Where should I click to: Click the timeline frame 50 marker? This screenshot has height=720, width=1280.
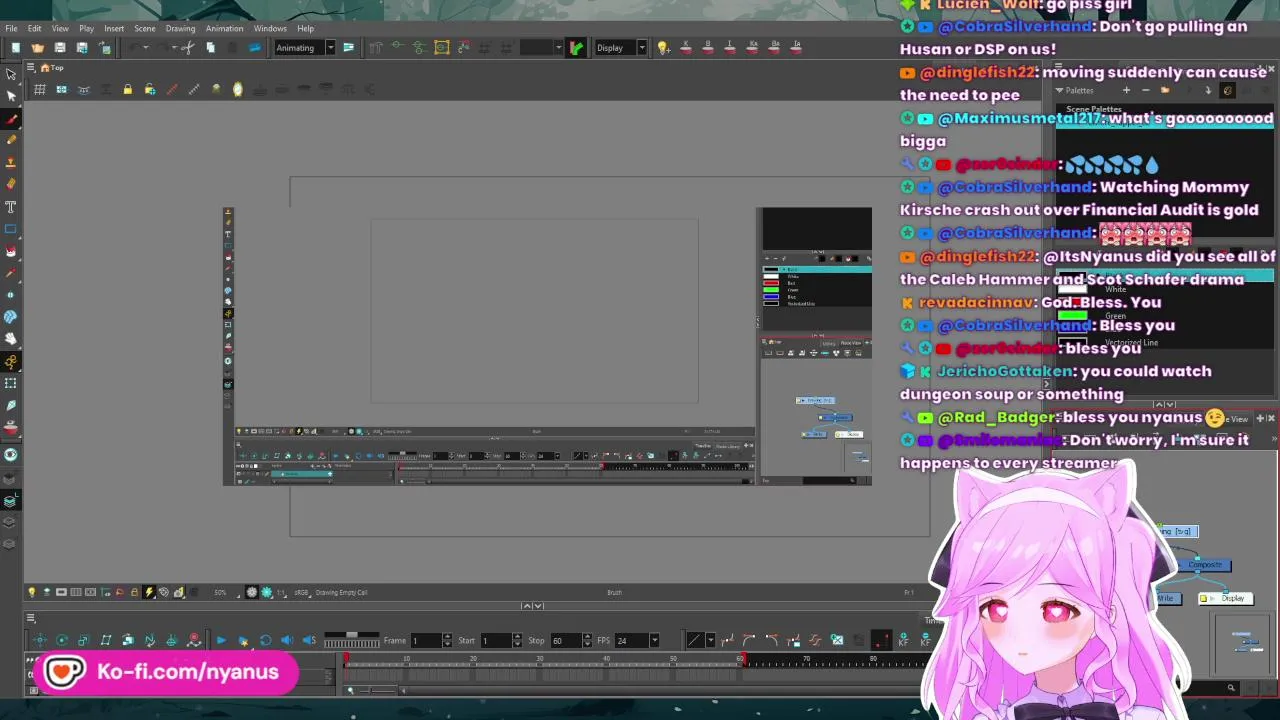point(672,659)
